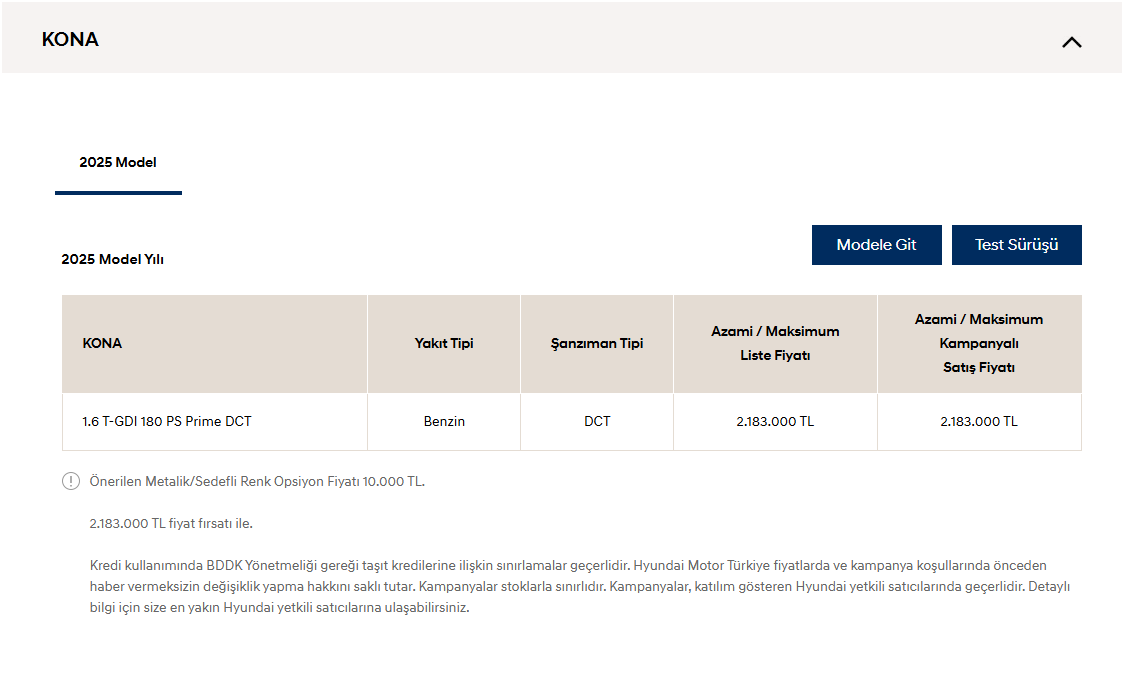
Task: Click the Kampanyalı Satış Fiyatı header
Action: click(979, 344)
